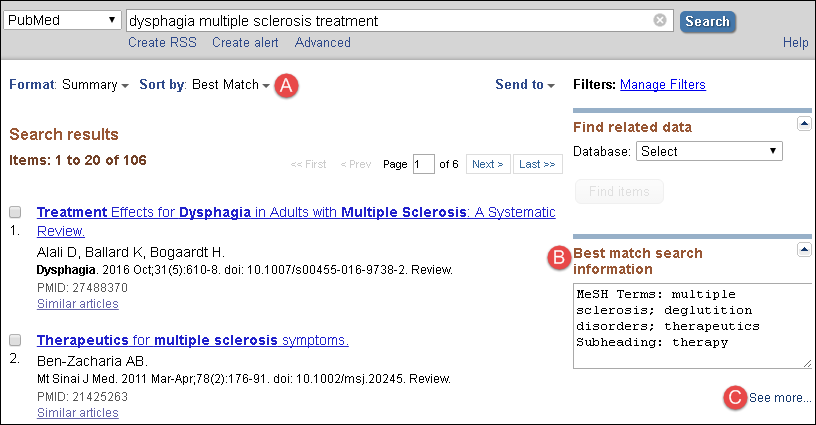This screenshot has width=816, height=425.
Task: Click the Create RSS link
Action: click(162, 43)
